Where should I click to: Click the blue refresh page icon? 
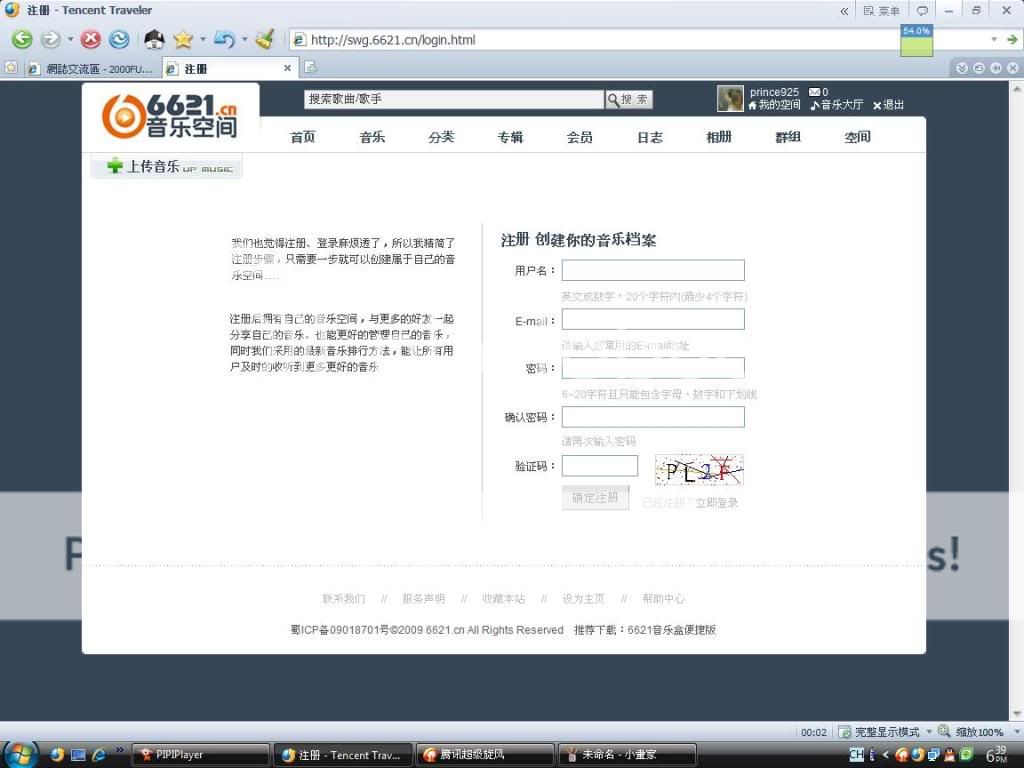(x=119, y=40)
